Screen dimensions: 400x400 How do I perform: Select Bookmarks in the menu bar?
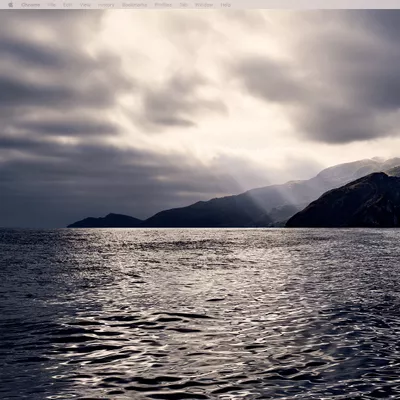(134, 5)
